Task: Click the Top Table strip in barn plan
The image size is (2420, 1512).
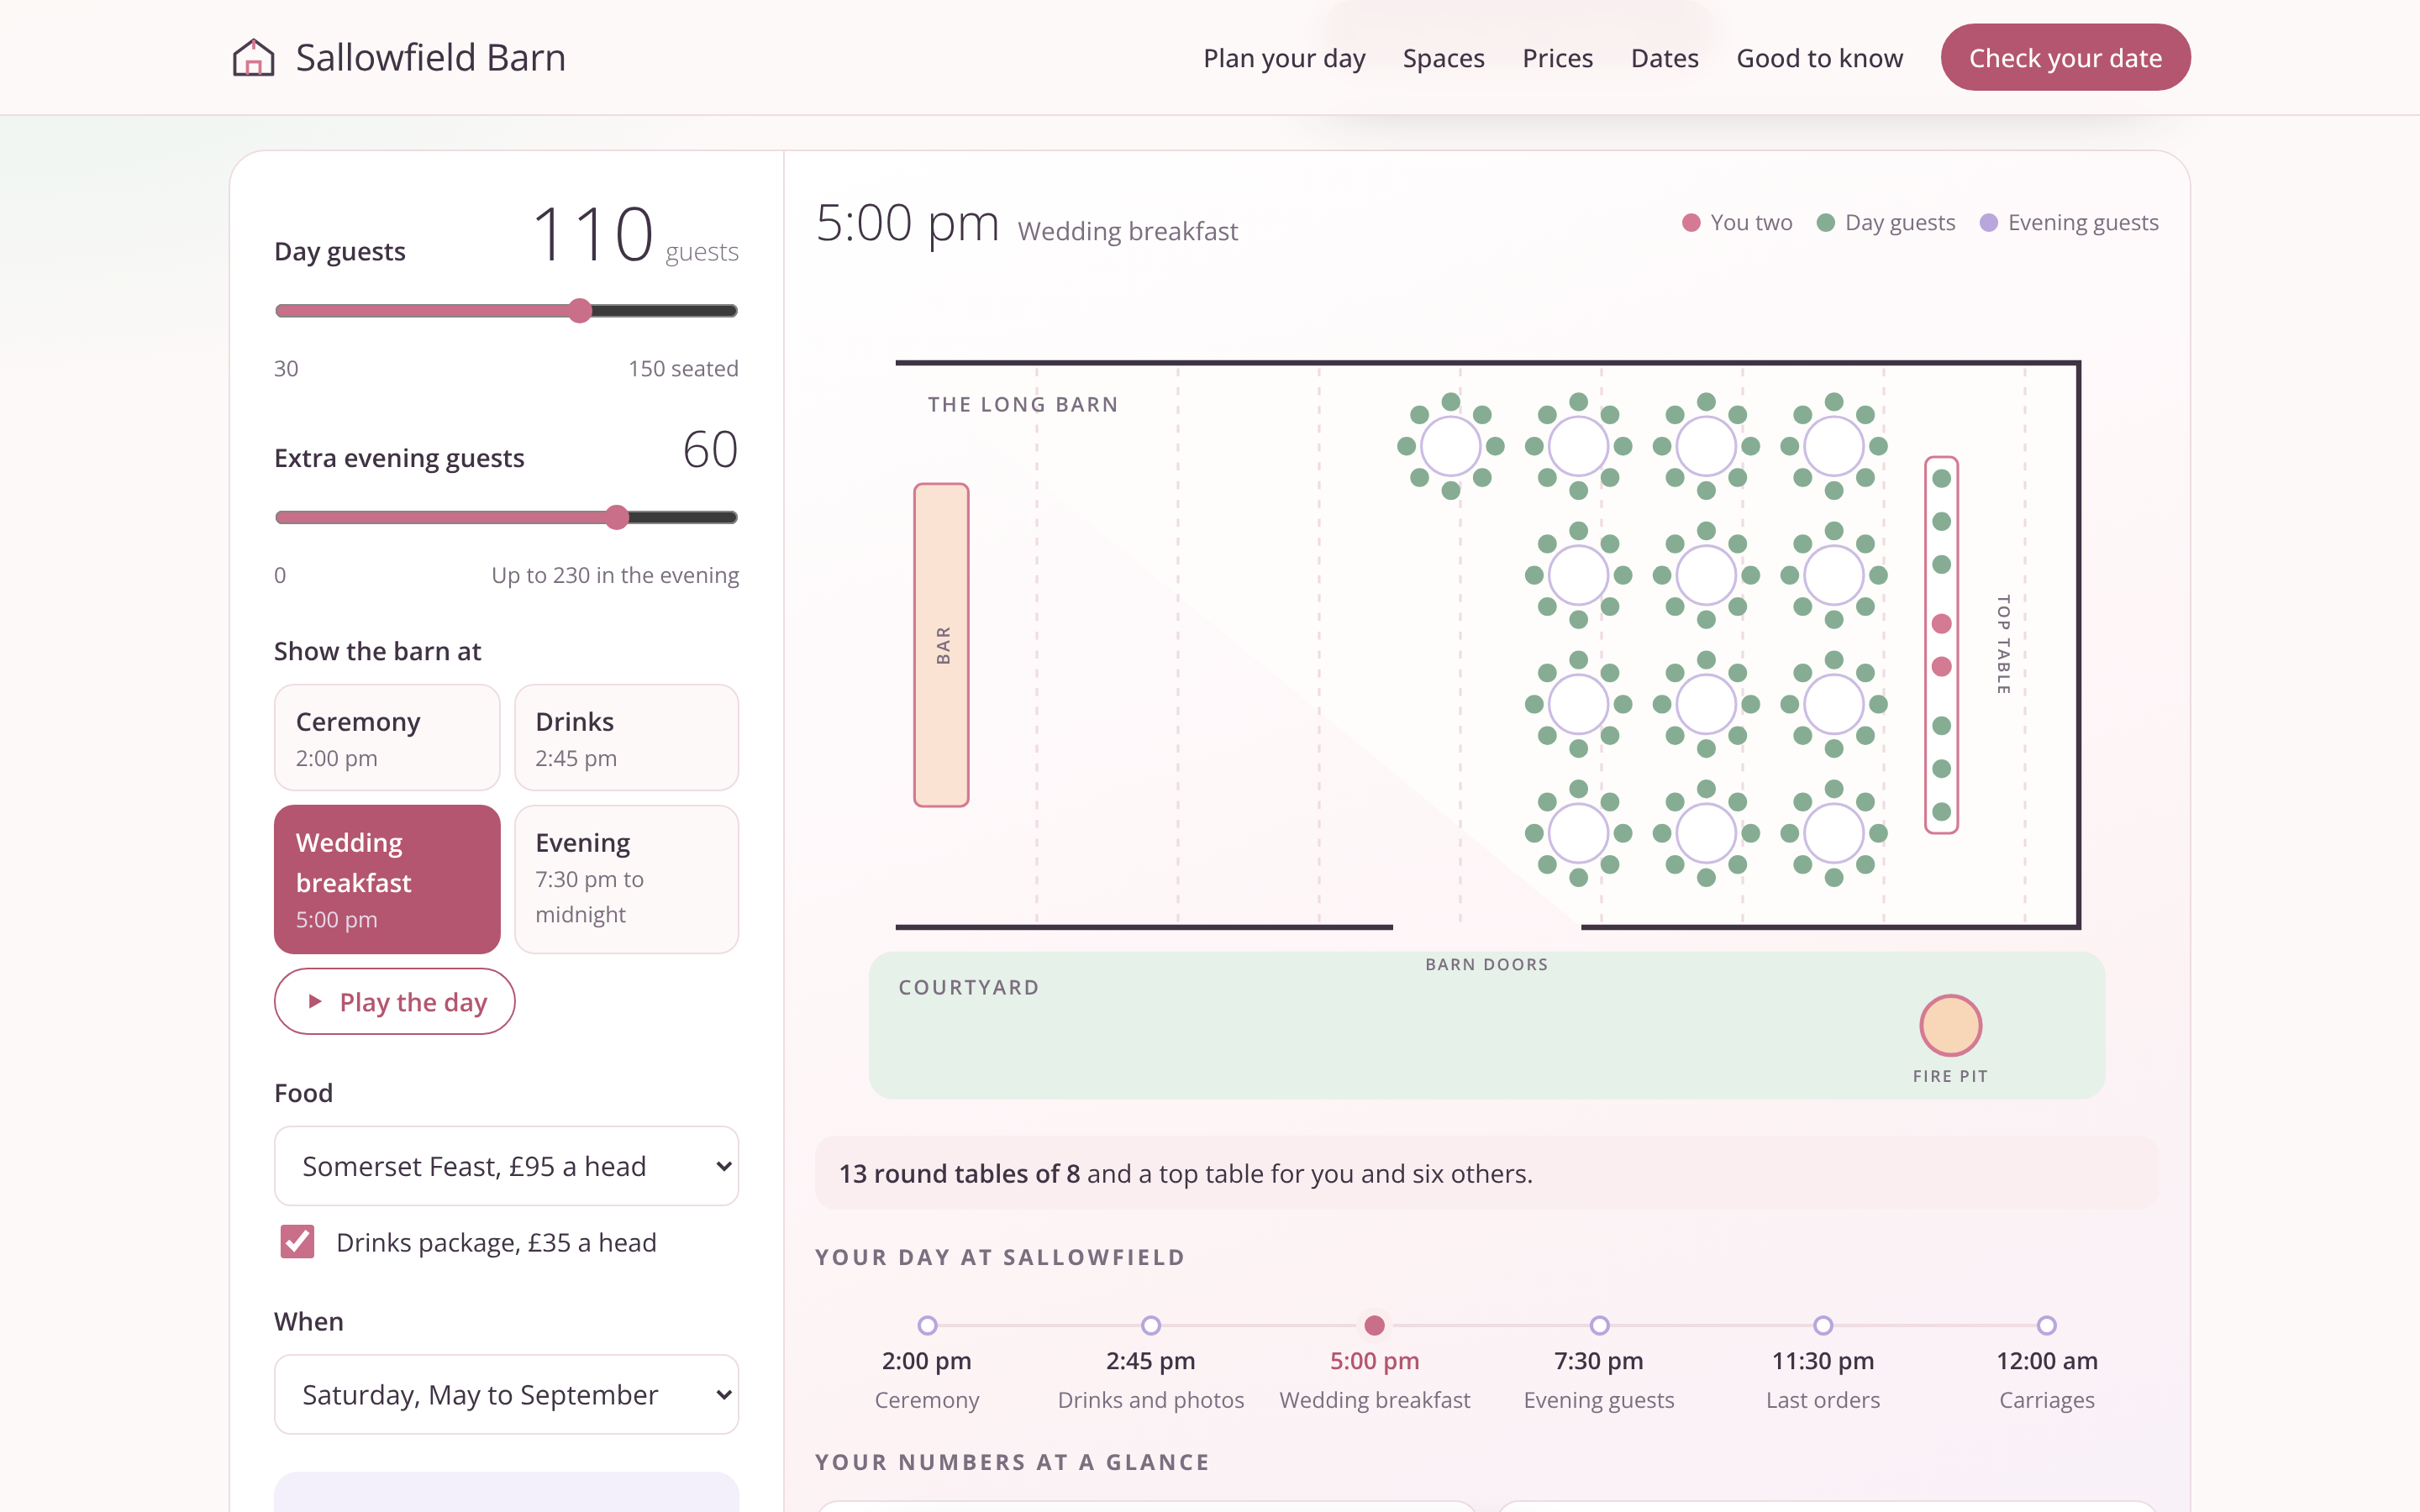Action: click(1941, 645)
